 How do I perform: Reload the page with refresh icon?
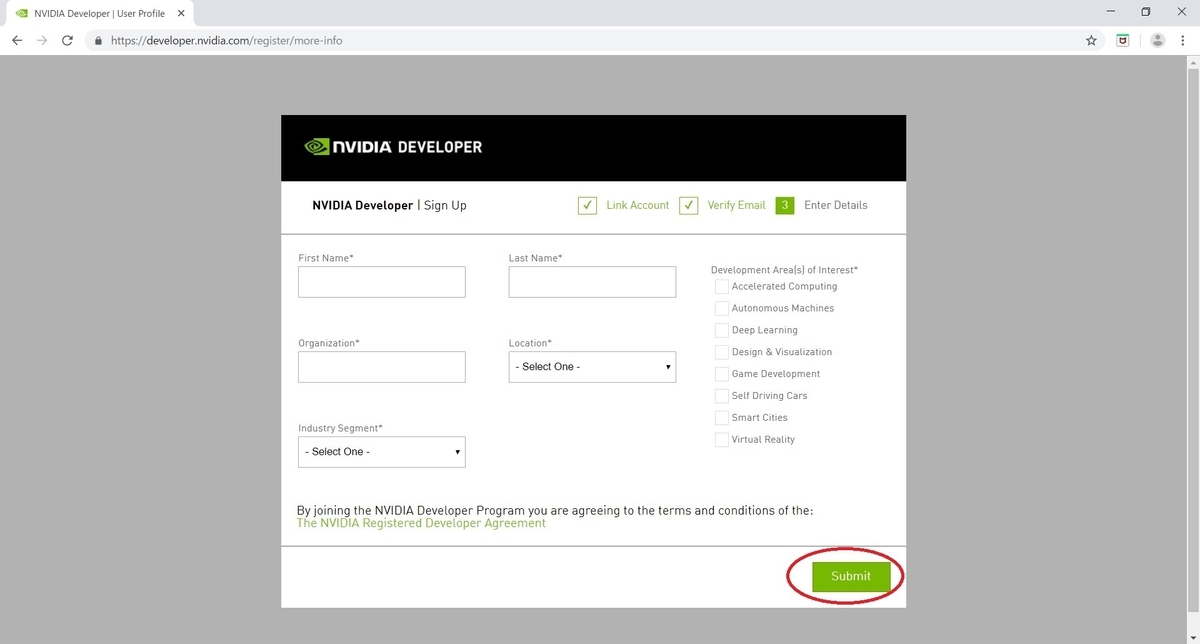[67, 40]
